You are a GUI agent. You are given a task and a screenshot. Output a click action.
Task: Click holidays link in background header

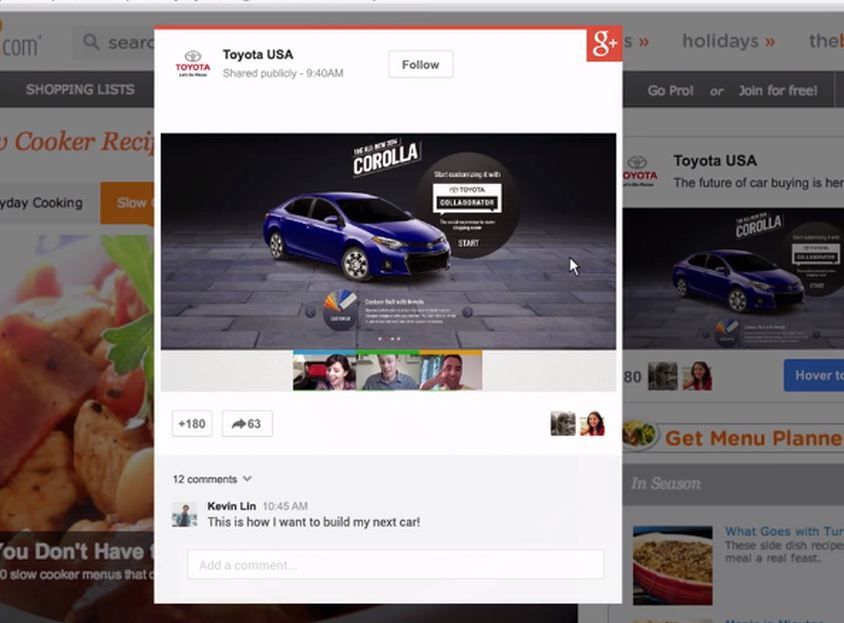729,41
